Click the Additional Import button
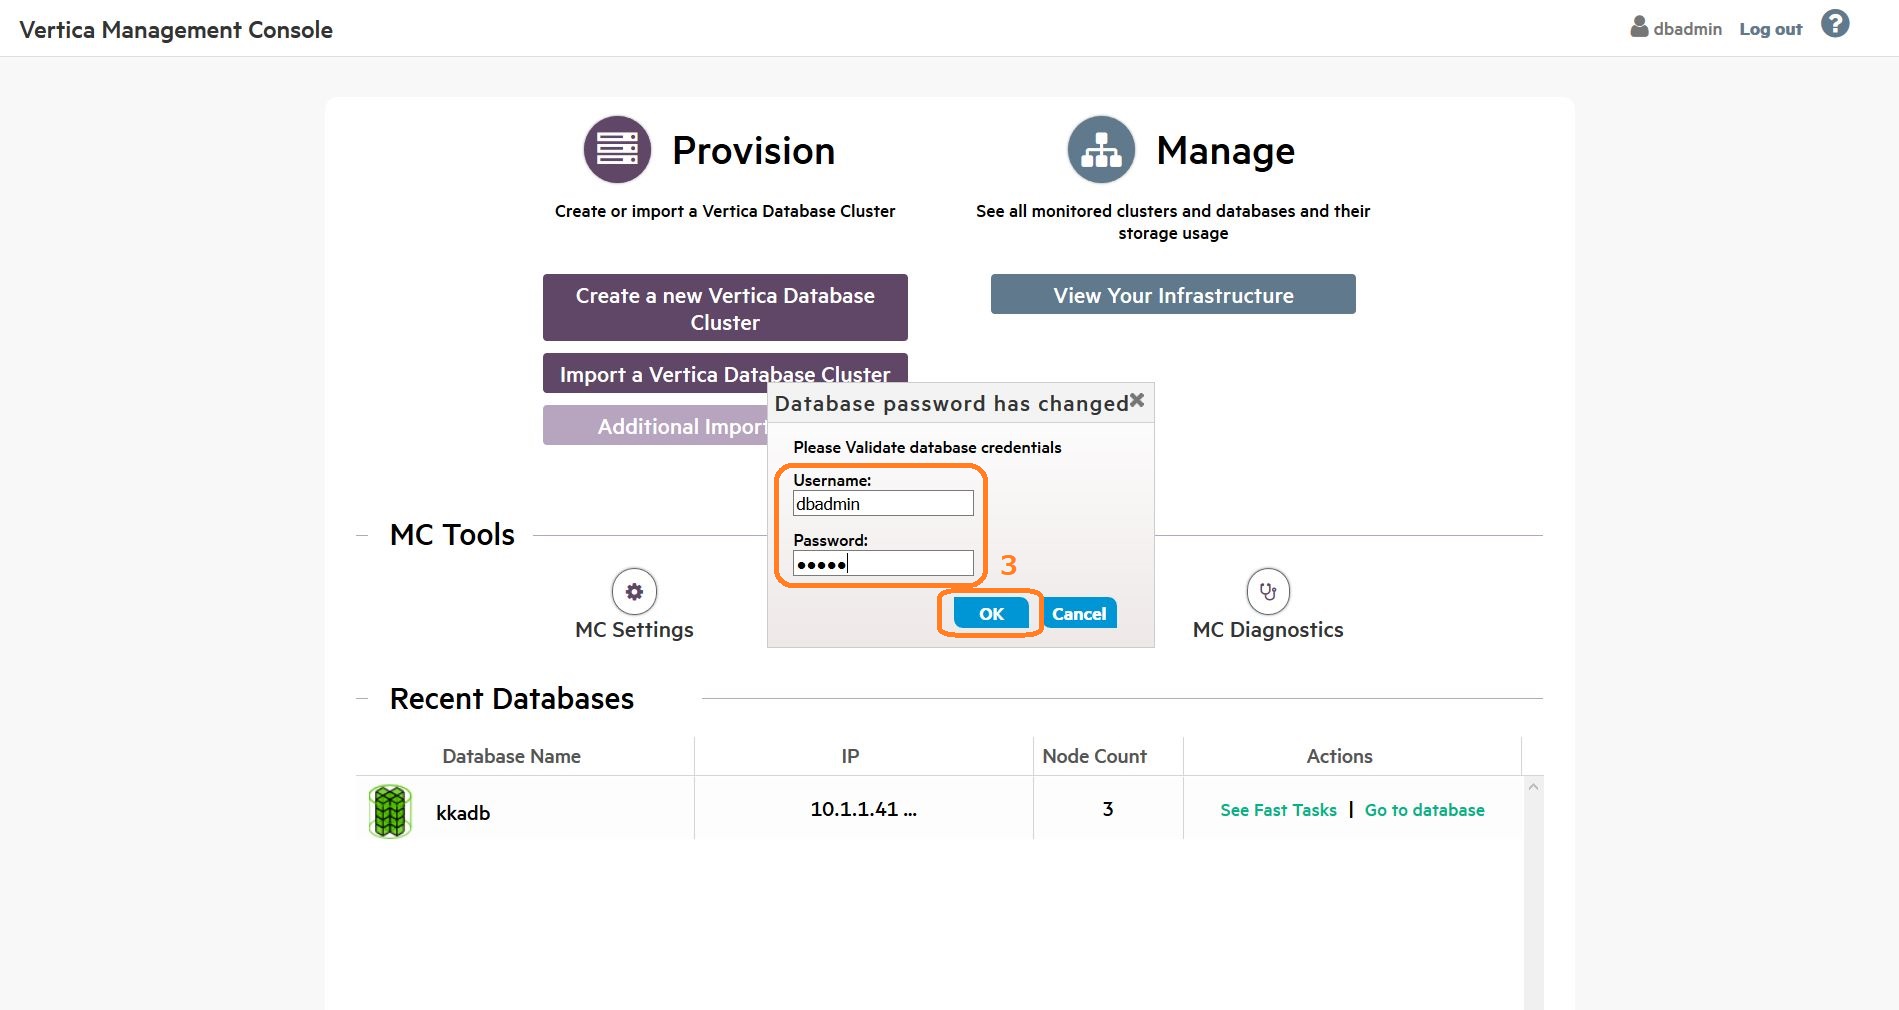Screen dimensions: 1899x1010 click(655, 426)
